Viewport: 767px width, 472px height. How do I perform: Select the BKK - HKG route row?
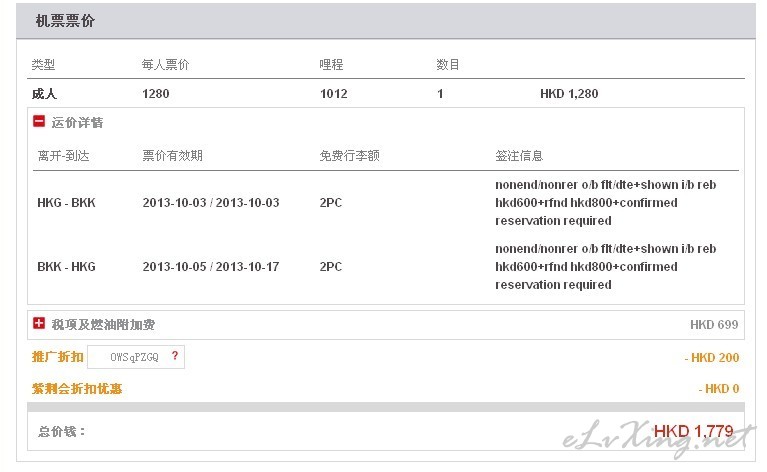(386, 267)
